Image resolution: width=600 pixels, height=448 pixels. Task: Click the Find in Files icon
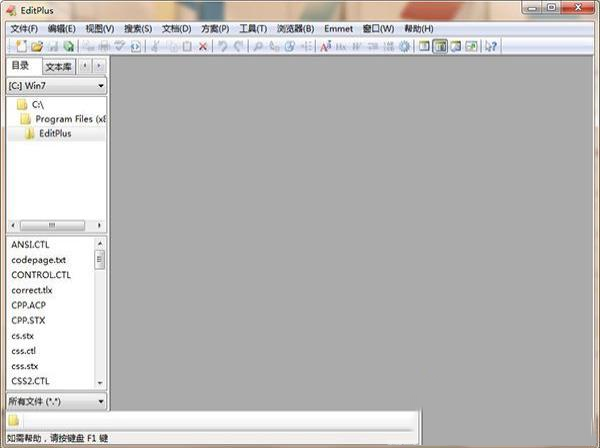(x=290, y=46)
